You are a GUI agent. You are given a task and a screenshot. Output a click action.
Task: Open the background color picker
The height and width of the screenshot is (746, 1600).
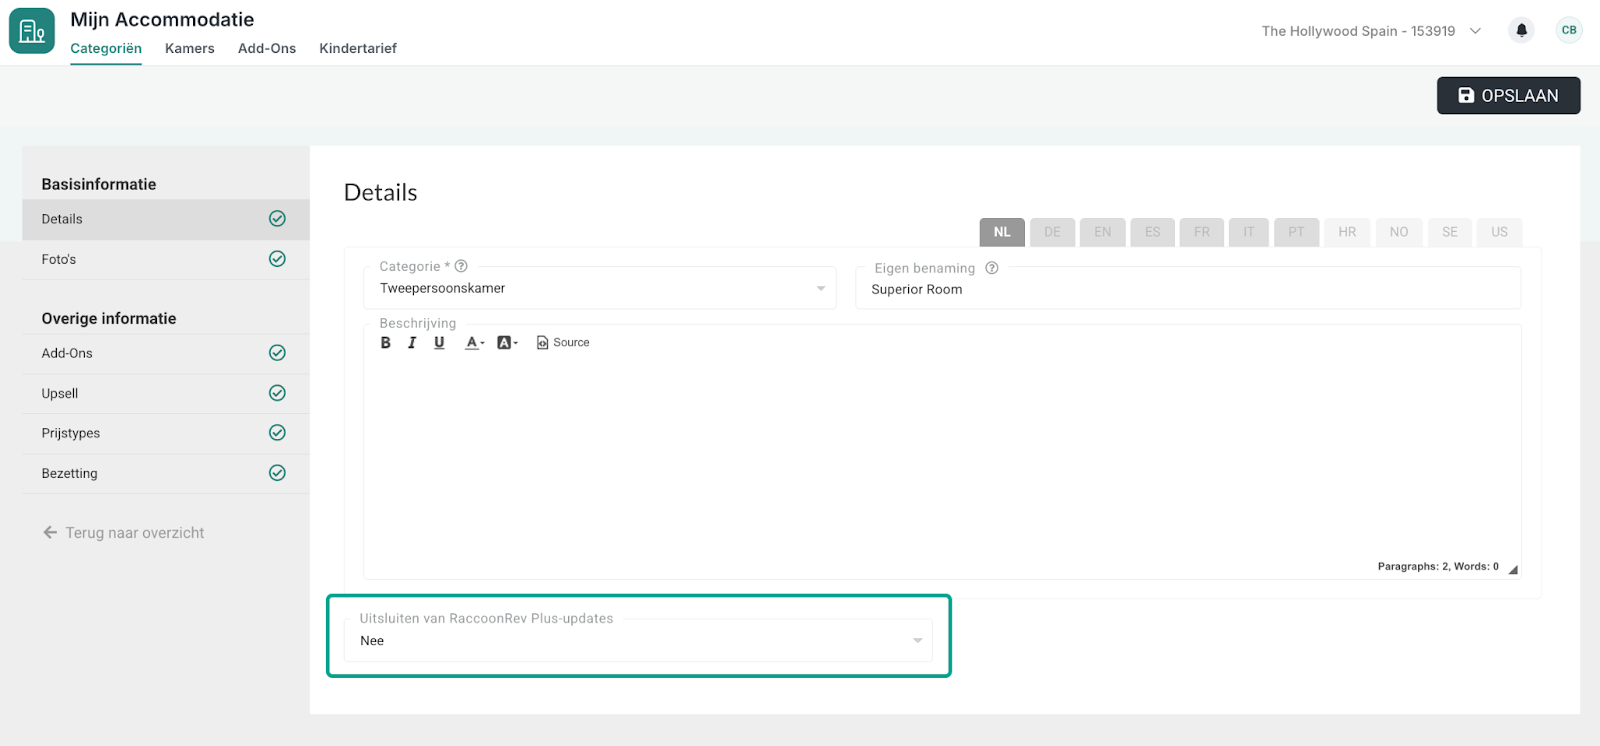[507, 342]
